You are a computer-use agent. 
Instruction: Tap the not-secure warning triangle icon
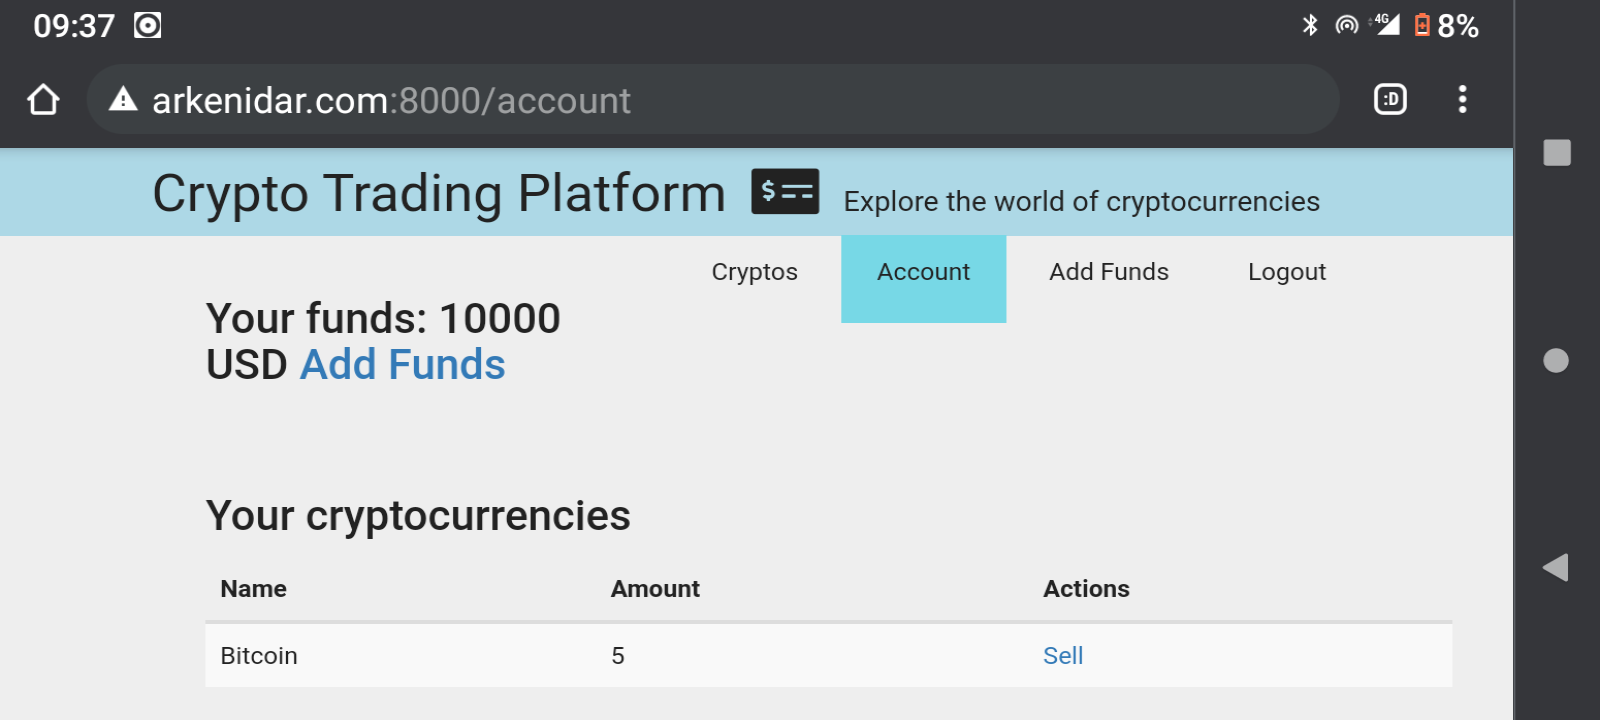(x=123, y=99)
